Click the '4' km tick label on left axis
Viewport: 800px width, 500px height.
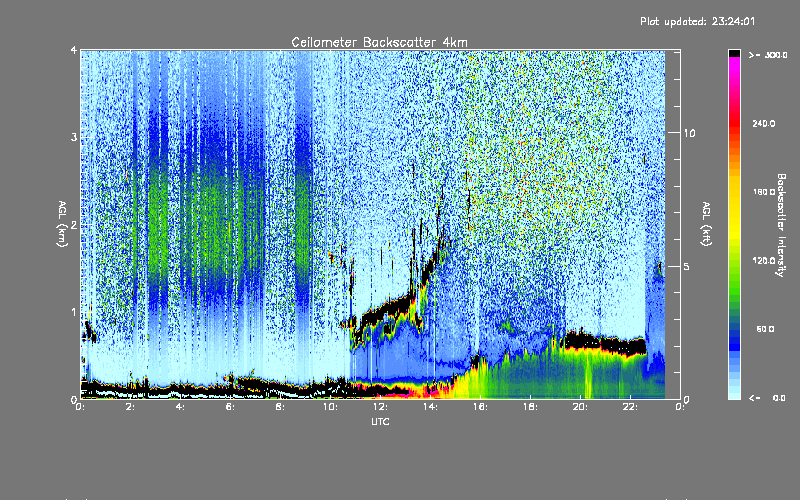74,50
